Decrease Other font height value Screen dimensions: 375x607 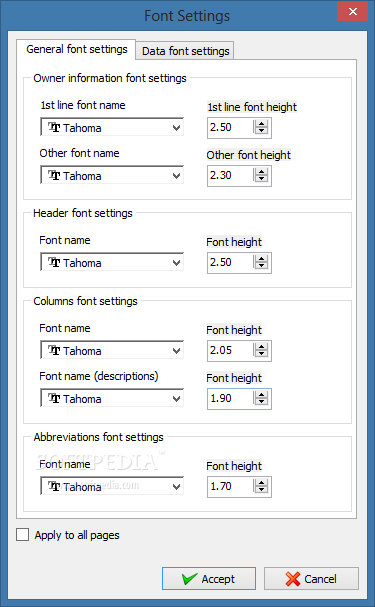[262, 179]
